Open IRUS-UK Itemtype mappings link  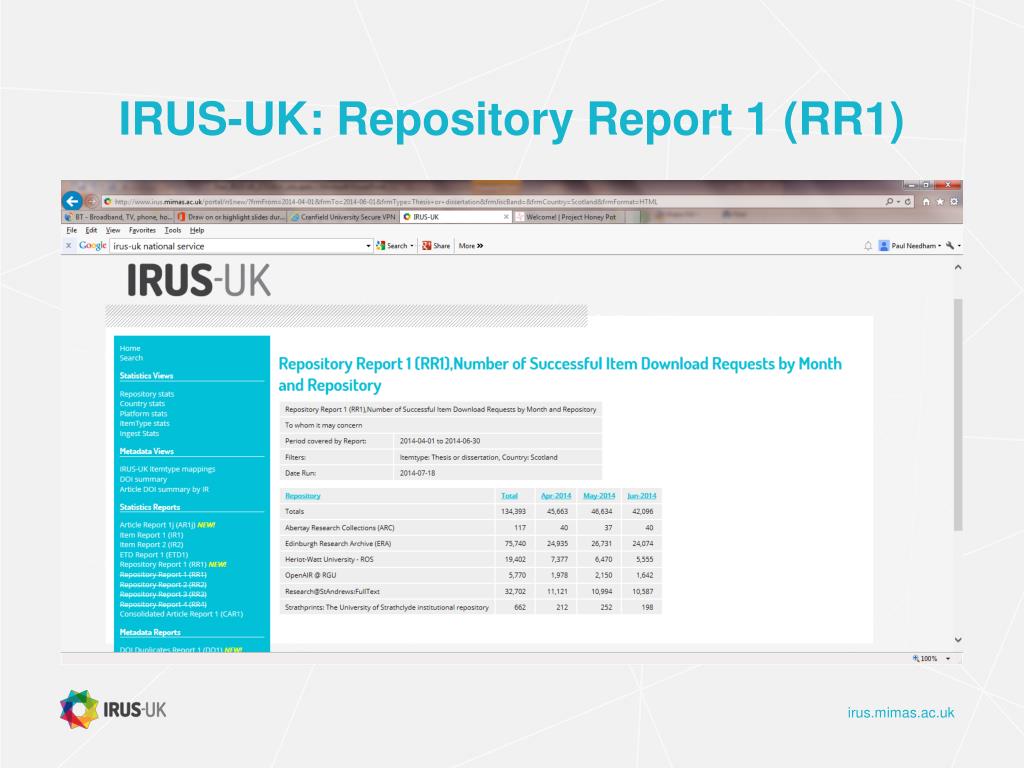pos(167,469)
